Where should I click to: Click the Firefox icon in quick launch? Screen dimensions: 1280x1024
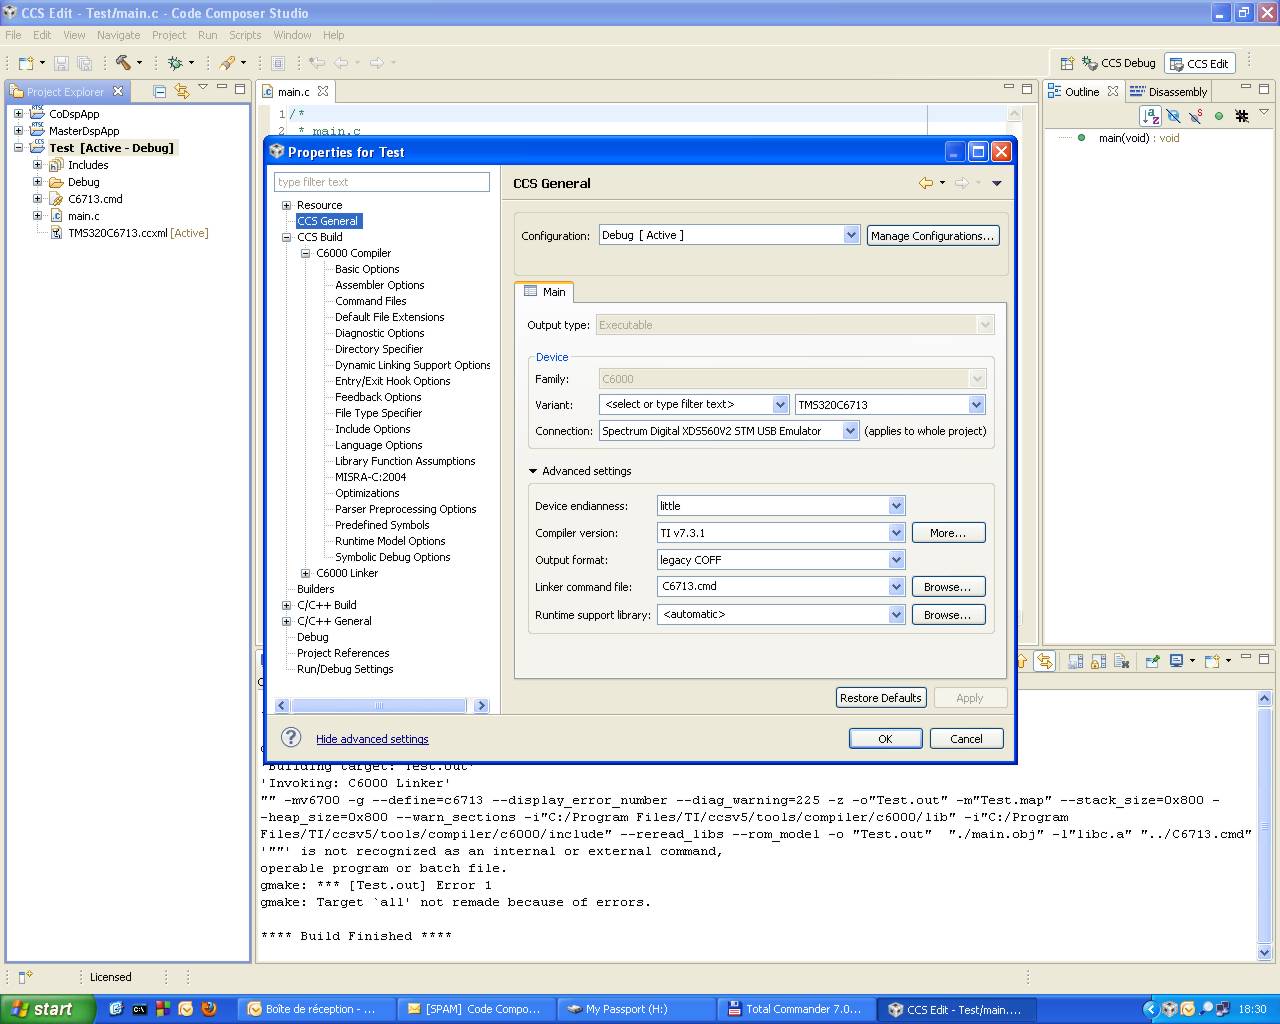point(209,1009)
